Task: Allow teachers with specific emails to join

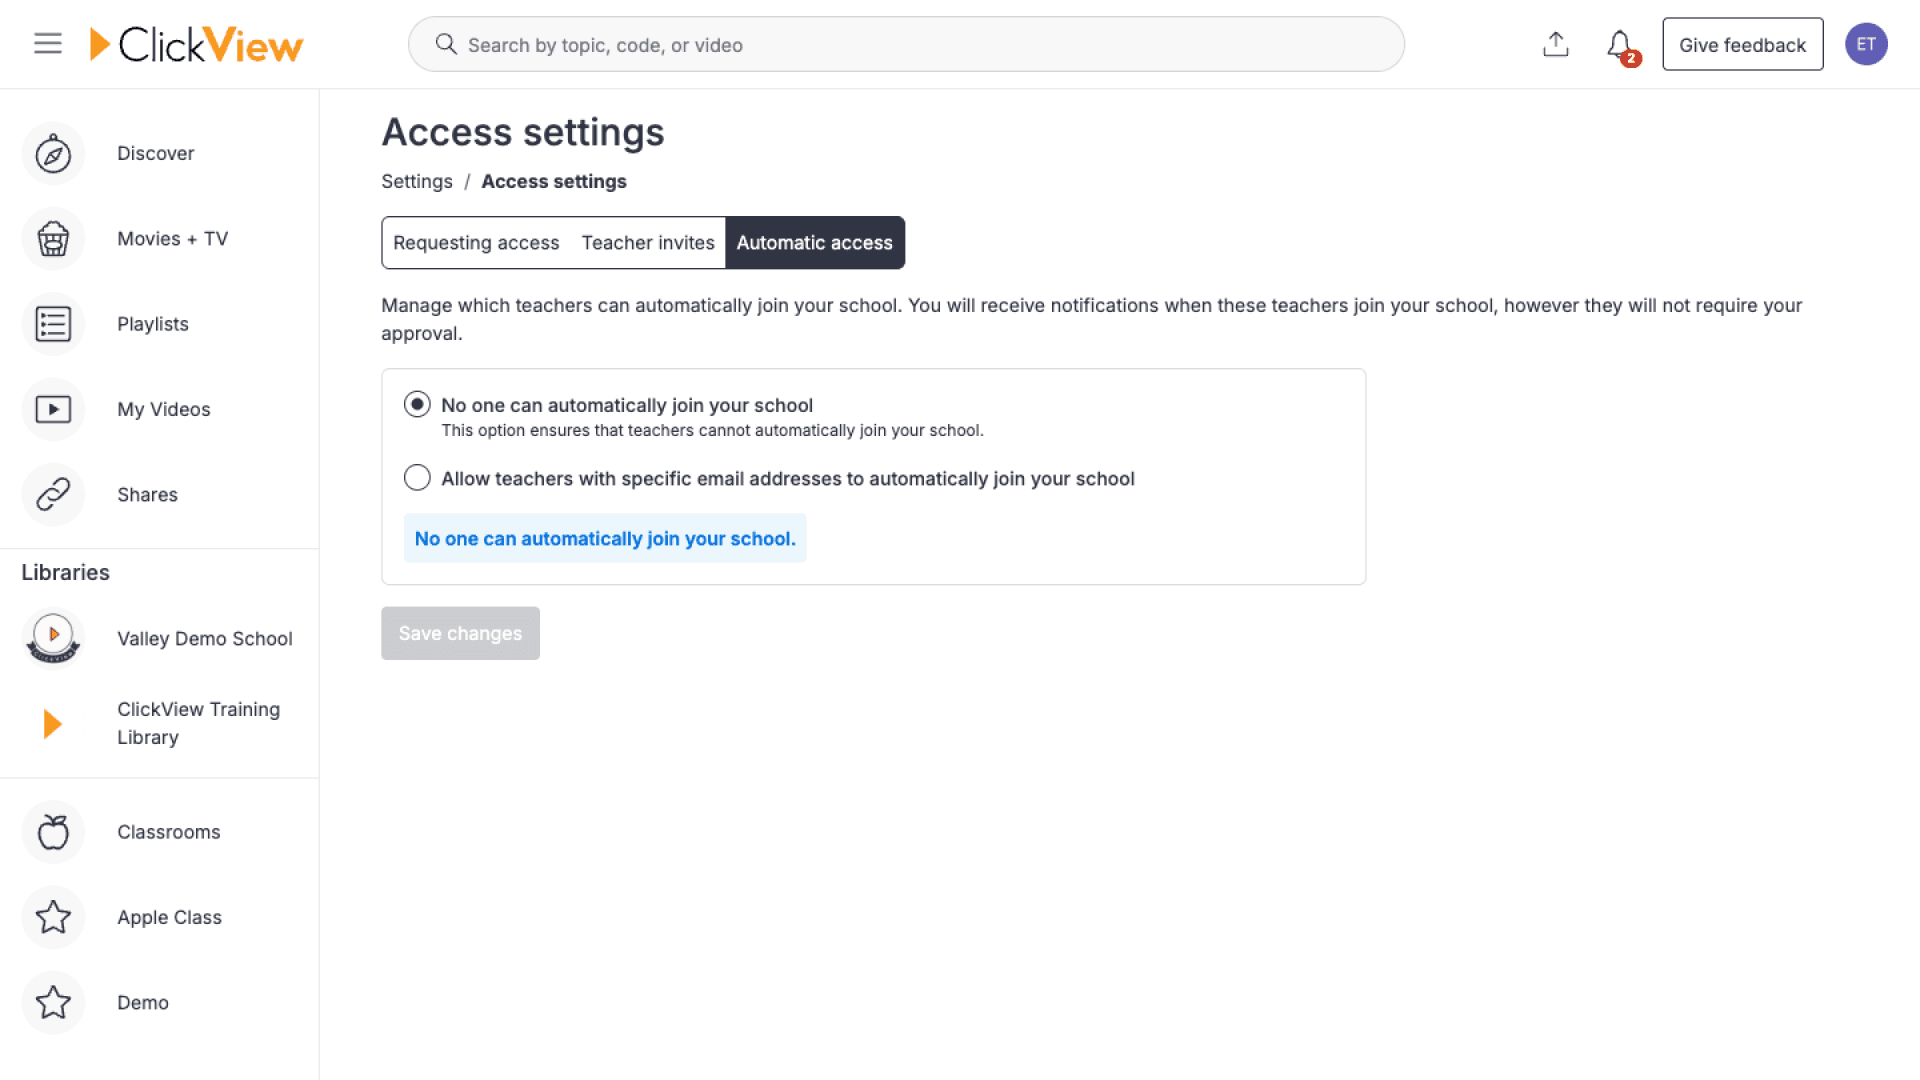Action: pos(417,477)
